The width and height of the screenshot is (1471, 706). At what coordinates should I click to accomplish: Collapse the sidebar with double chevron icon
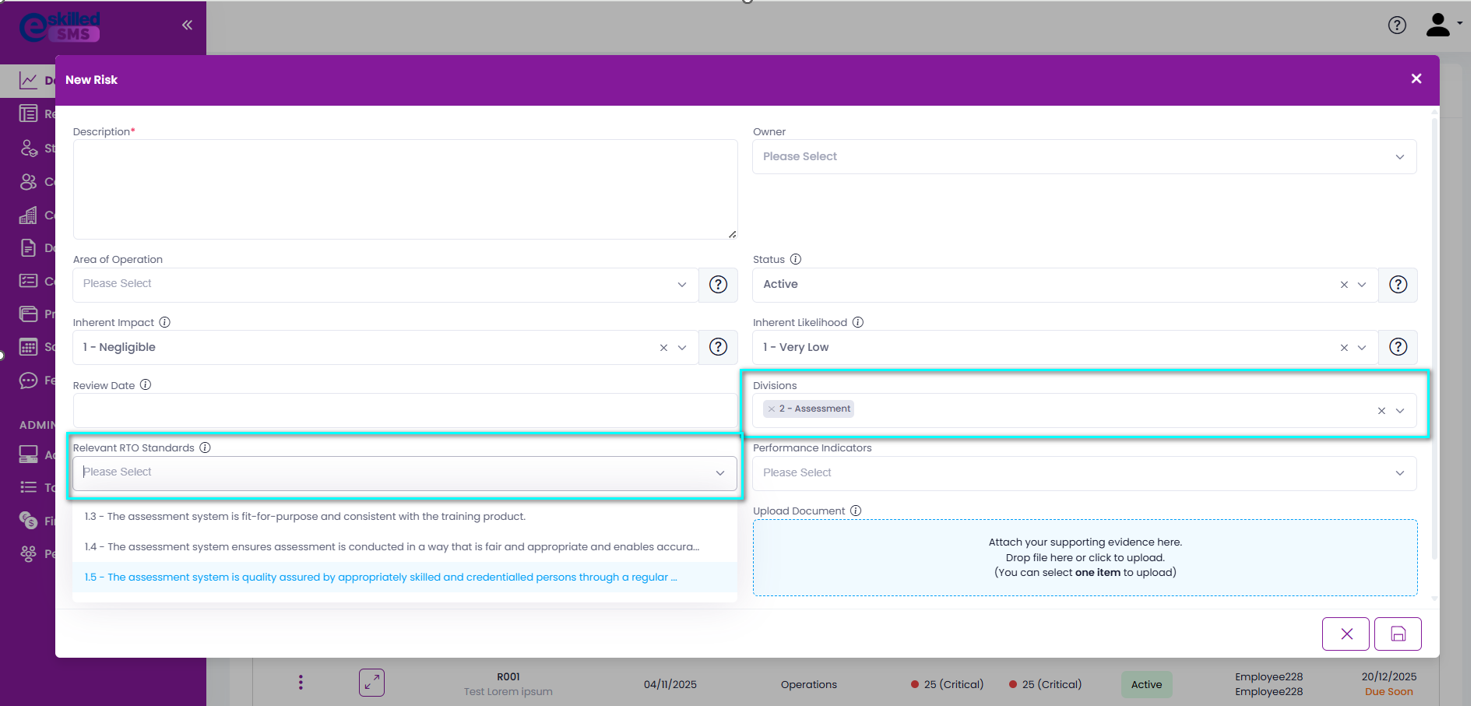pyautogui.click(x=187, y=25)
